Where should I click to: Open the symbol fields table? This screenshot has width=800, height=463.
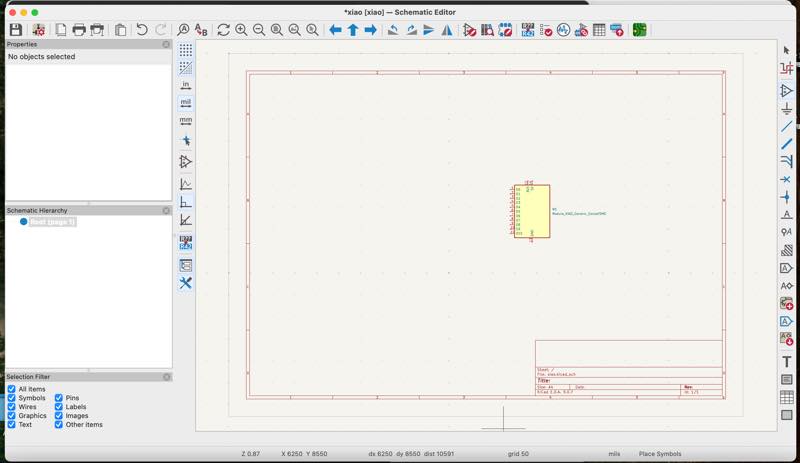click(x=599, y=30)
